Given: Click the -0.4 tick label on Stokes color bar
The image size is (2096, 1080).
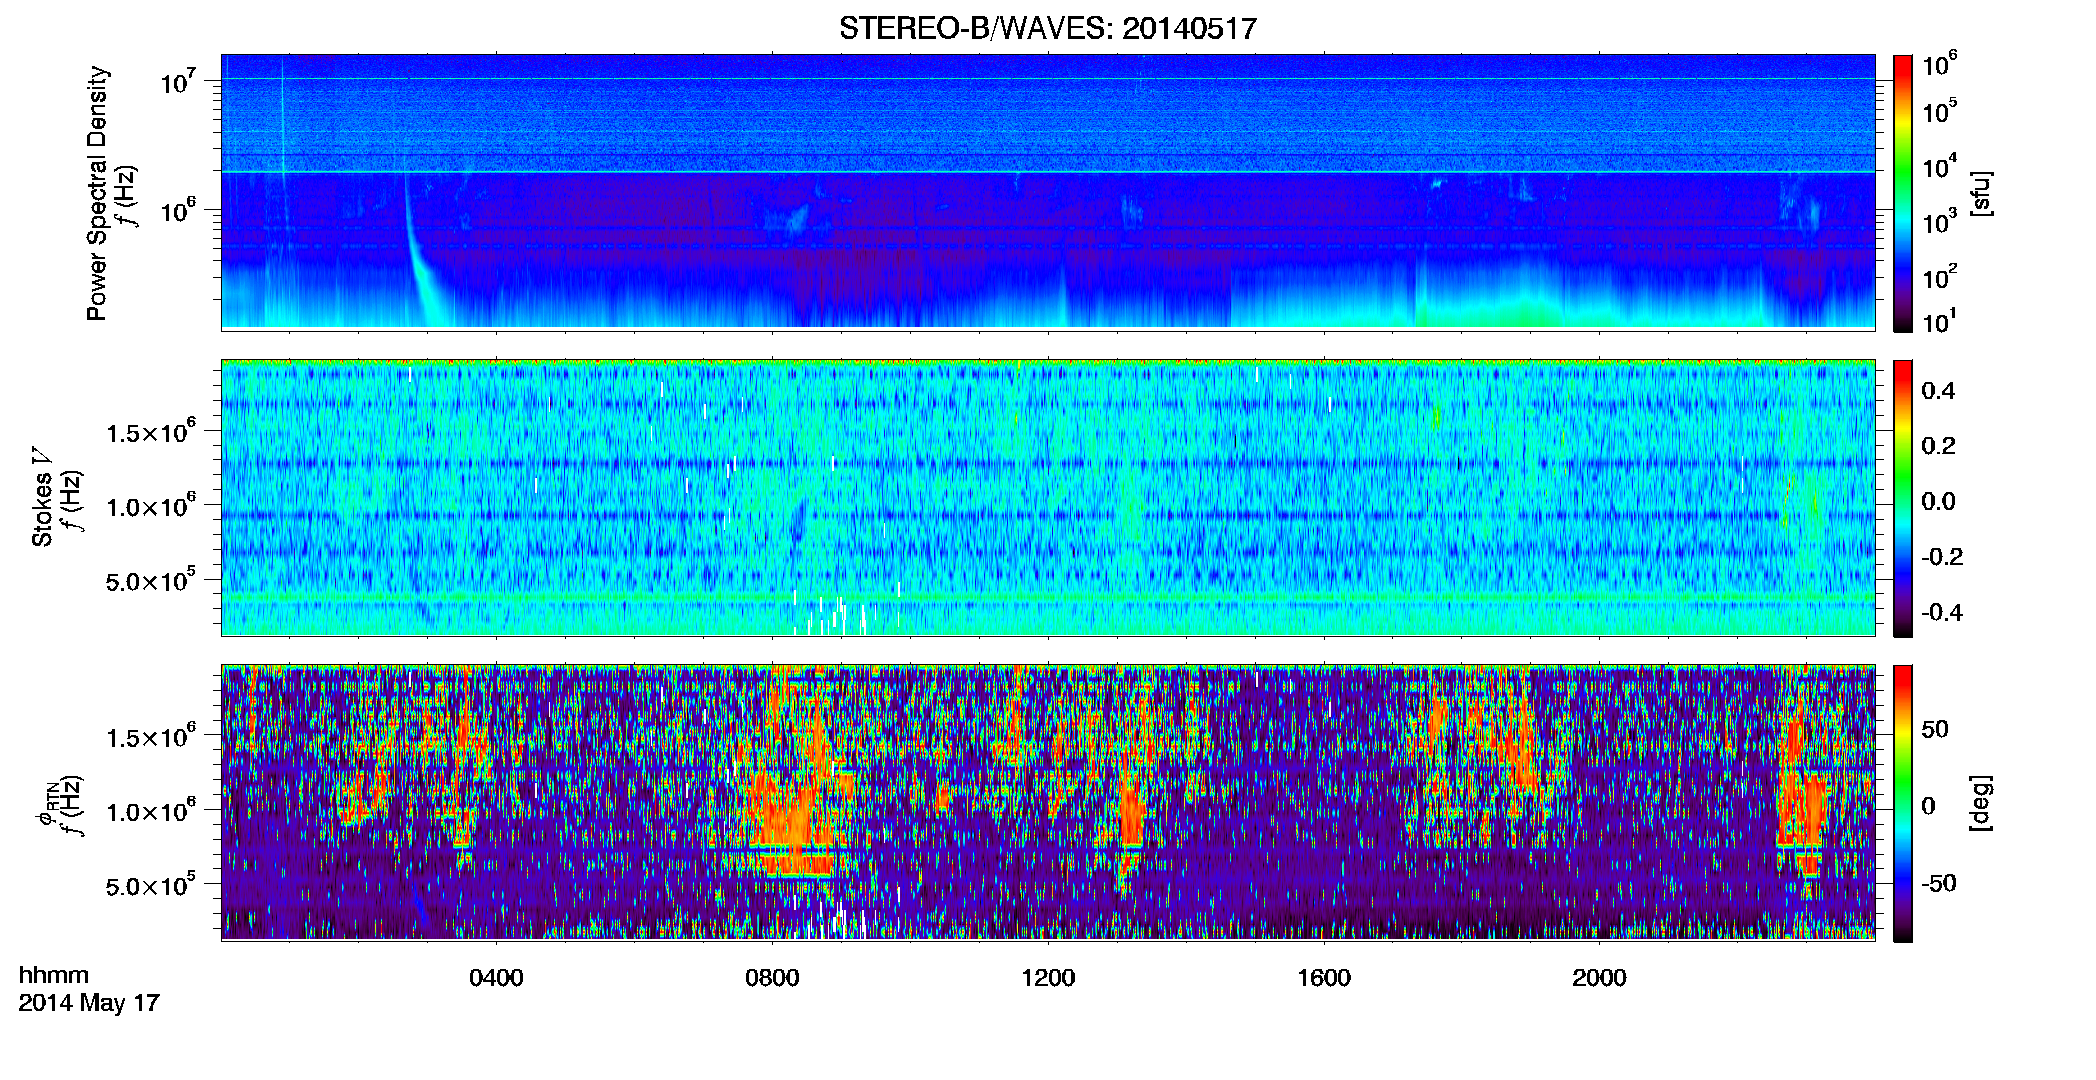Looking at the screenshot, I should click(x=1942, y=612).
